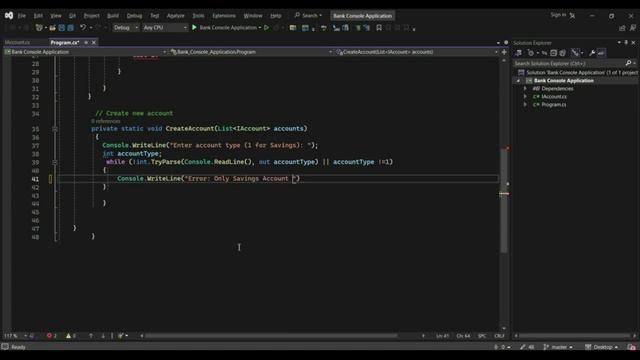Click editor vertical scrollbar thumb
640x360 pixels.
coord(504,200)
